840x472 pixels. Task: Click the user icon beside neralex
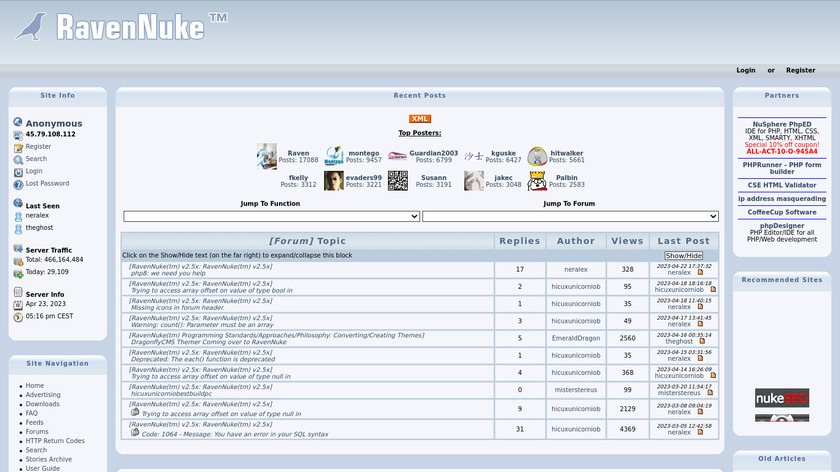tap(18, 216)
